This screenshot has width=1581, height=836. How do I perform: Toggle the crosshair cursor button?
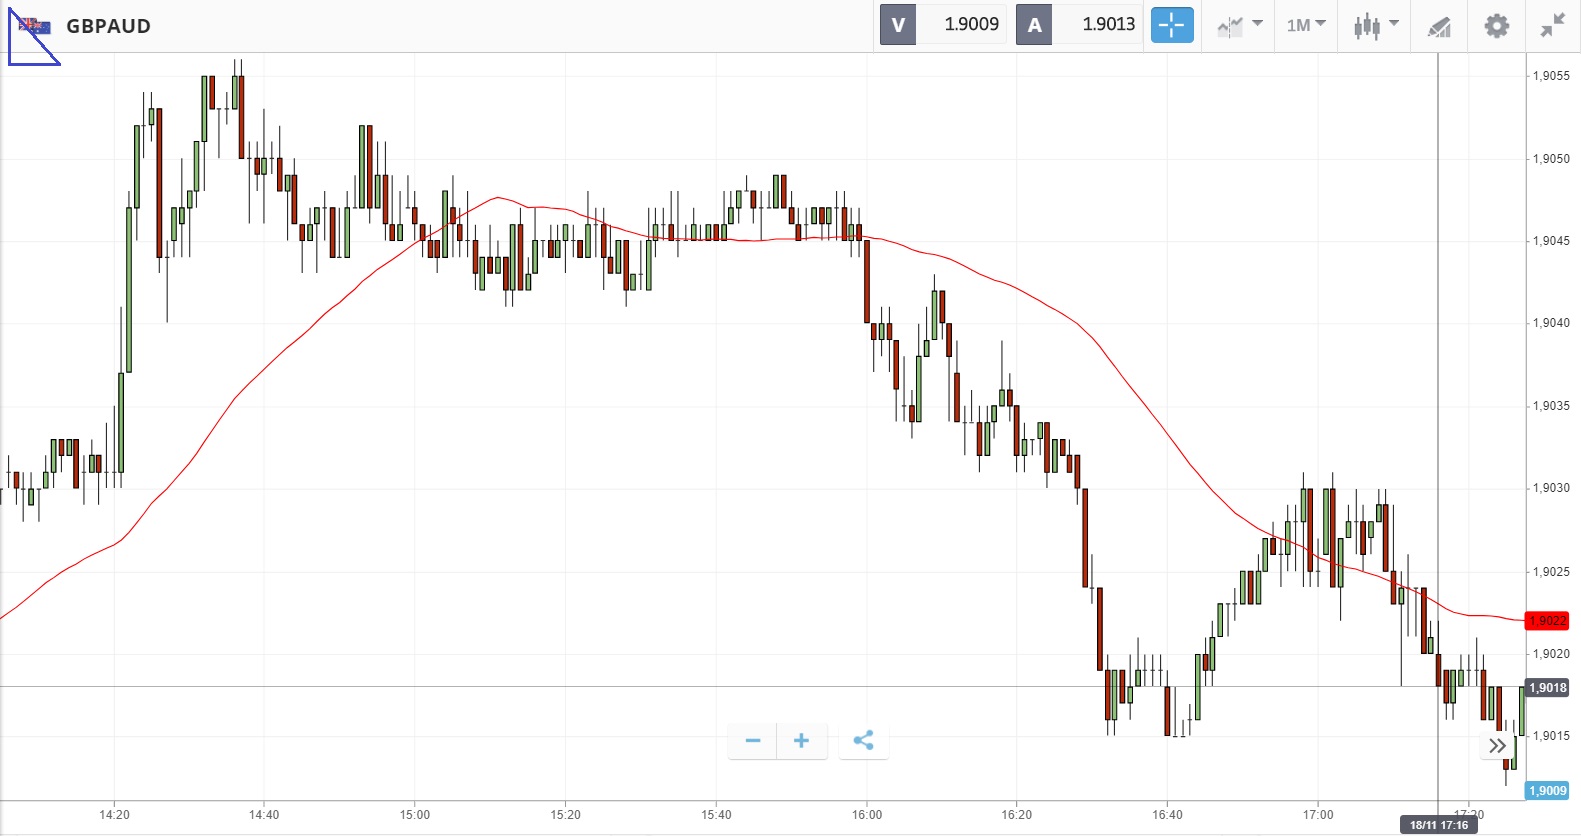(x=1172, y=25)
